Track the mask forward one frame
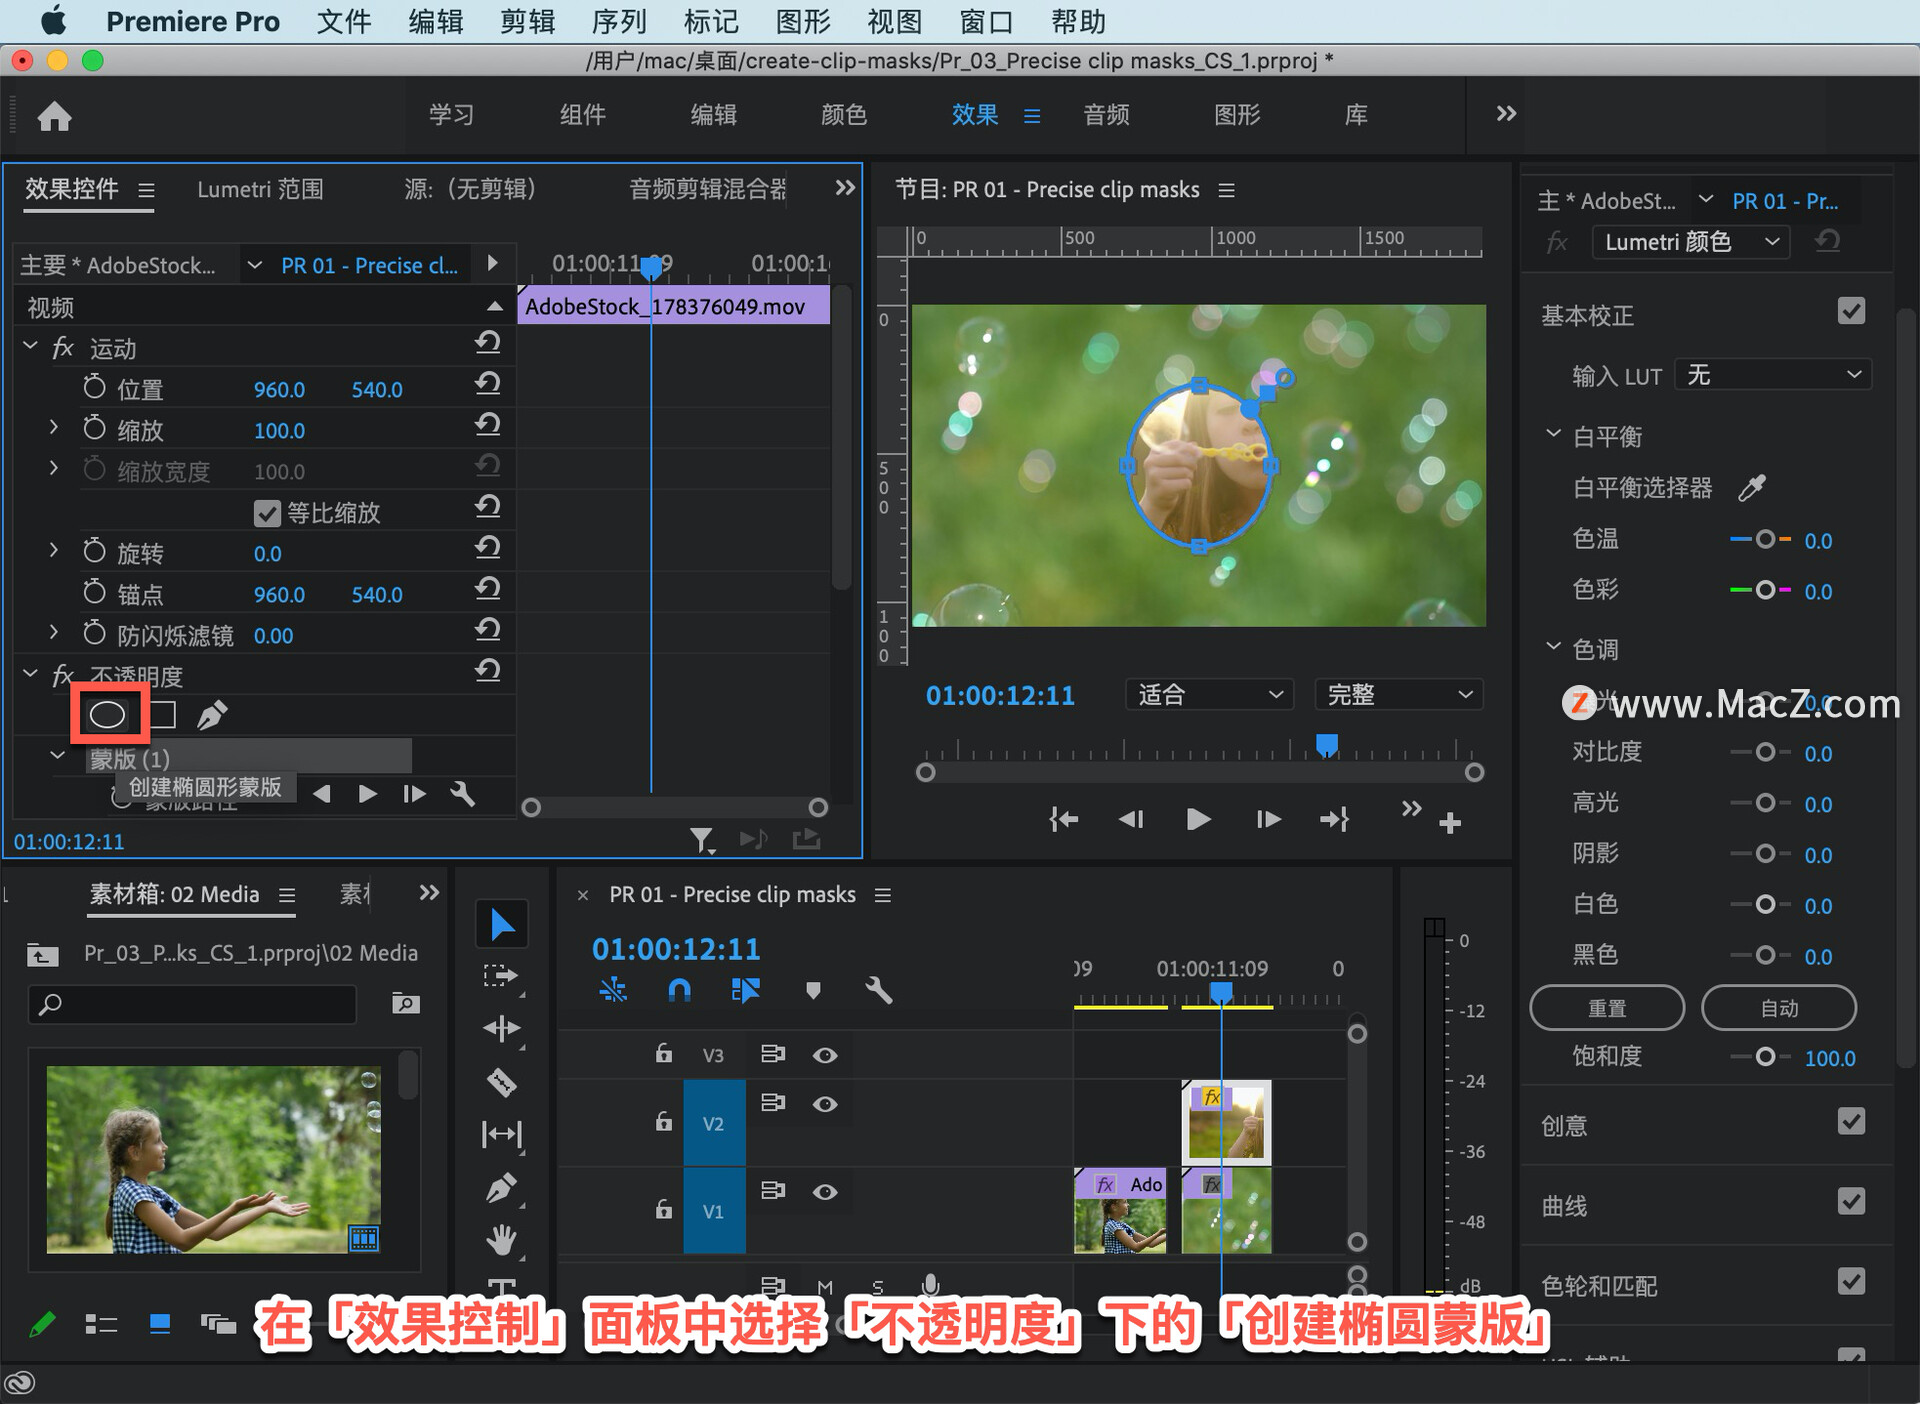The height and width of the screenshot is (1404, 1920). pyautogui.click(x=414, y=794)
